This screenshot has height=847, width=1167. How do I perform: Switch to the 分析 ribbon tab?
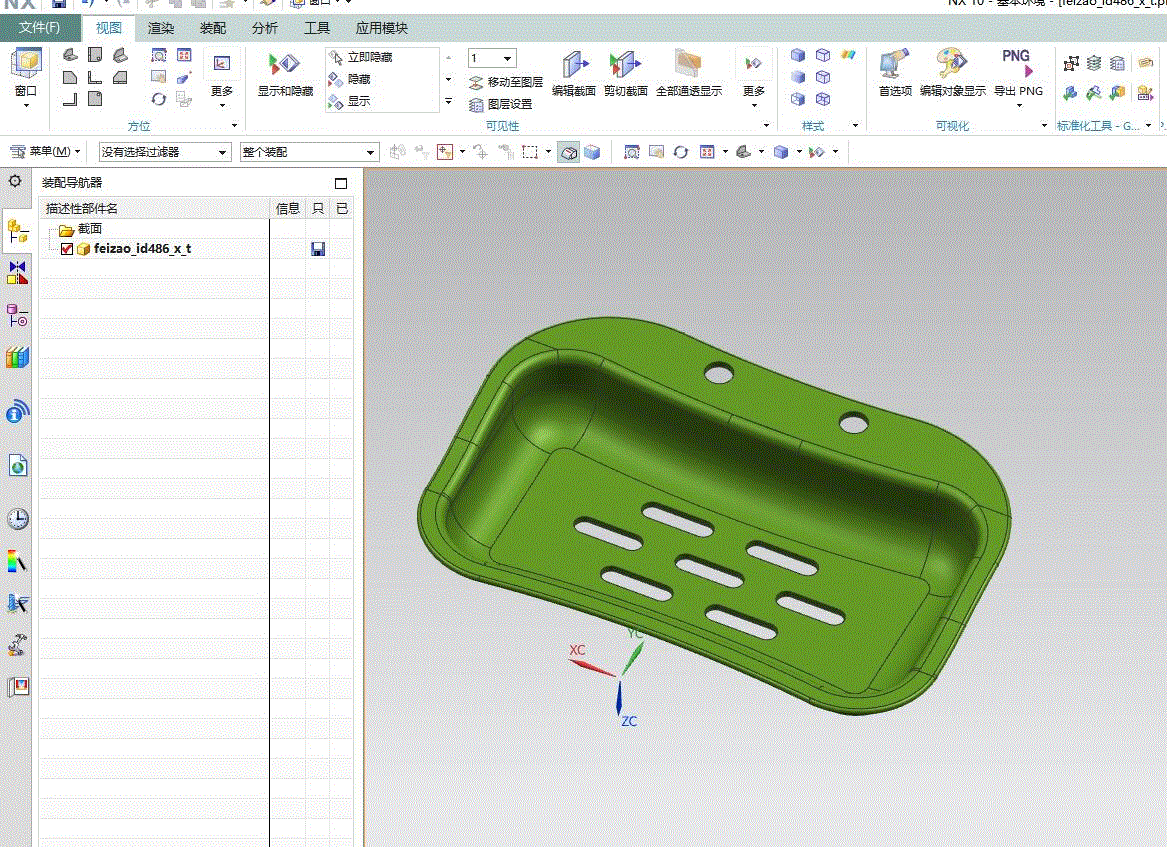(265, 28)
